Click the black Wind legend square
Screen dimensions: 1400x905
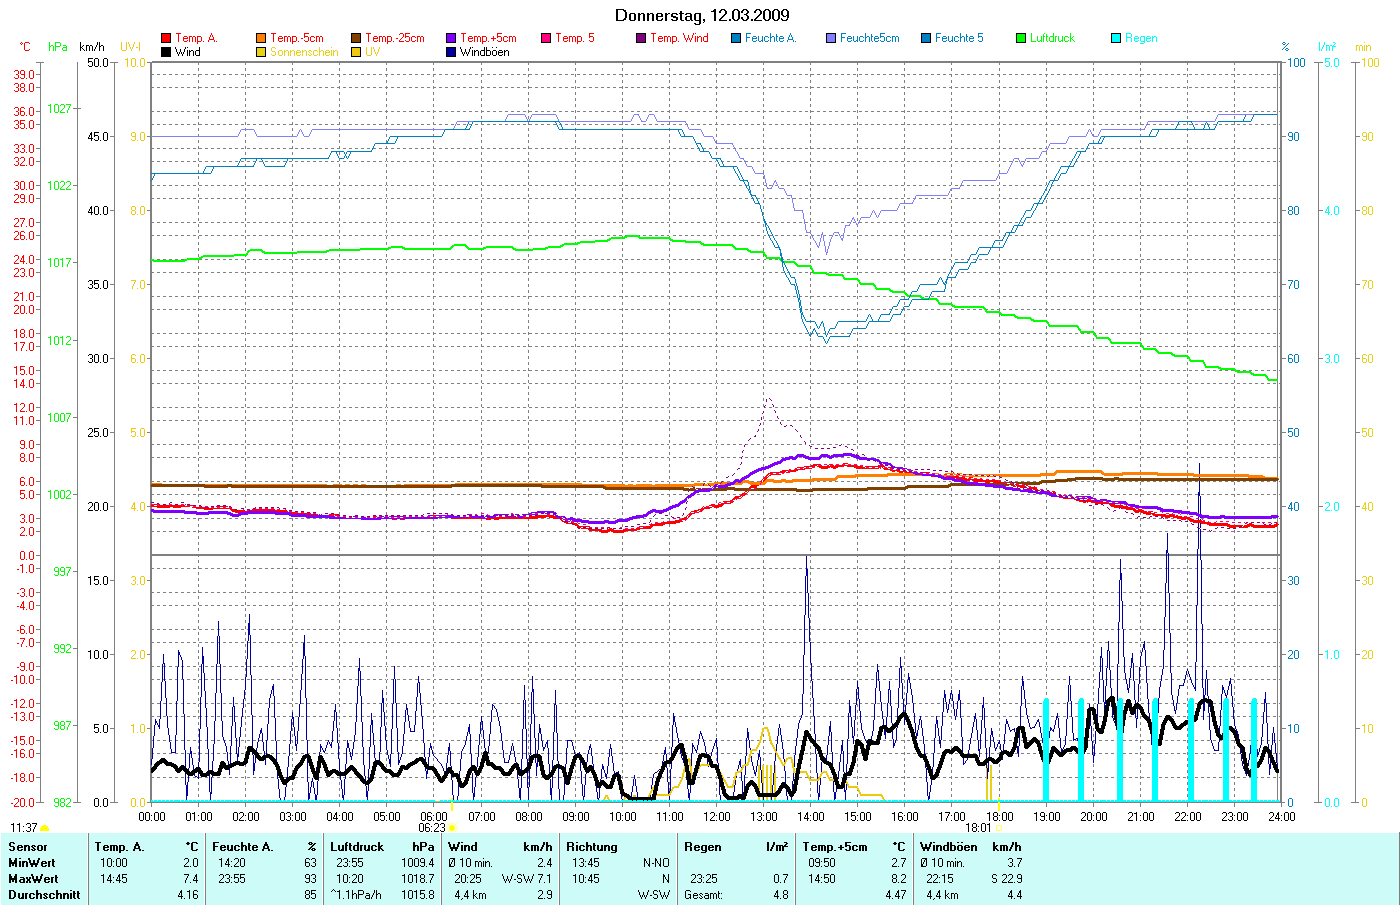coord(166,52)
